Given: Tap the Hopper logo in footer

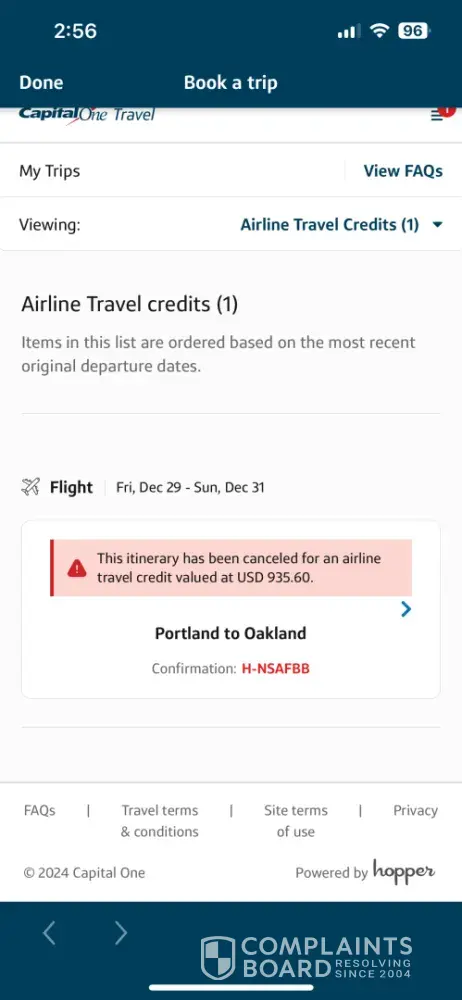Looking at the screenshot, I should coord(404,871).
